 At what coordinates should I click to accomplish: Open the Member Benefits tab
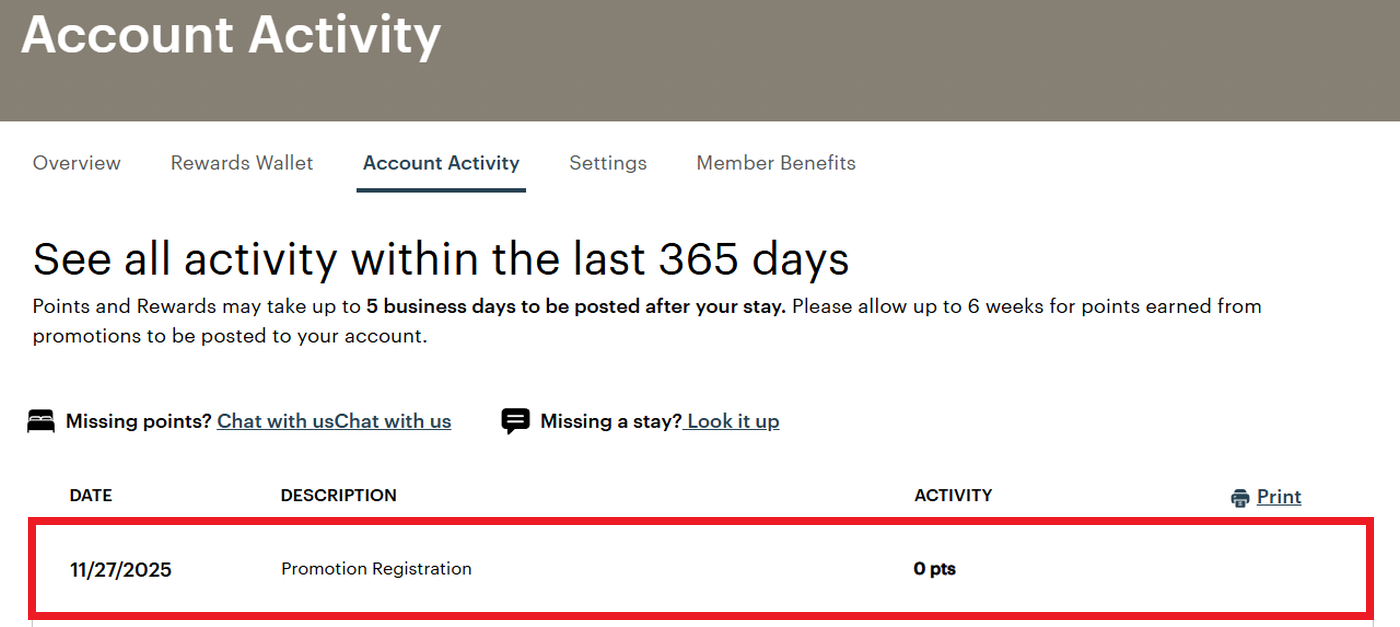click(x=776, y=163)
